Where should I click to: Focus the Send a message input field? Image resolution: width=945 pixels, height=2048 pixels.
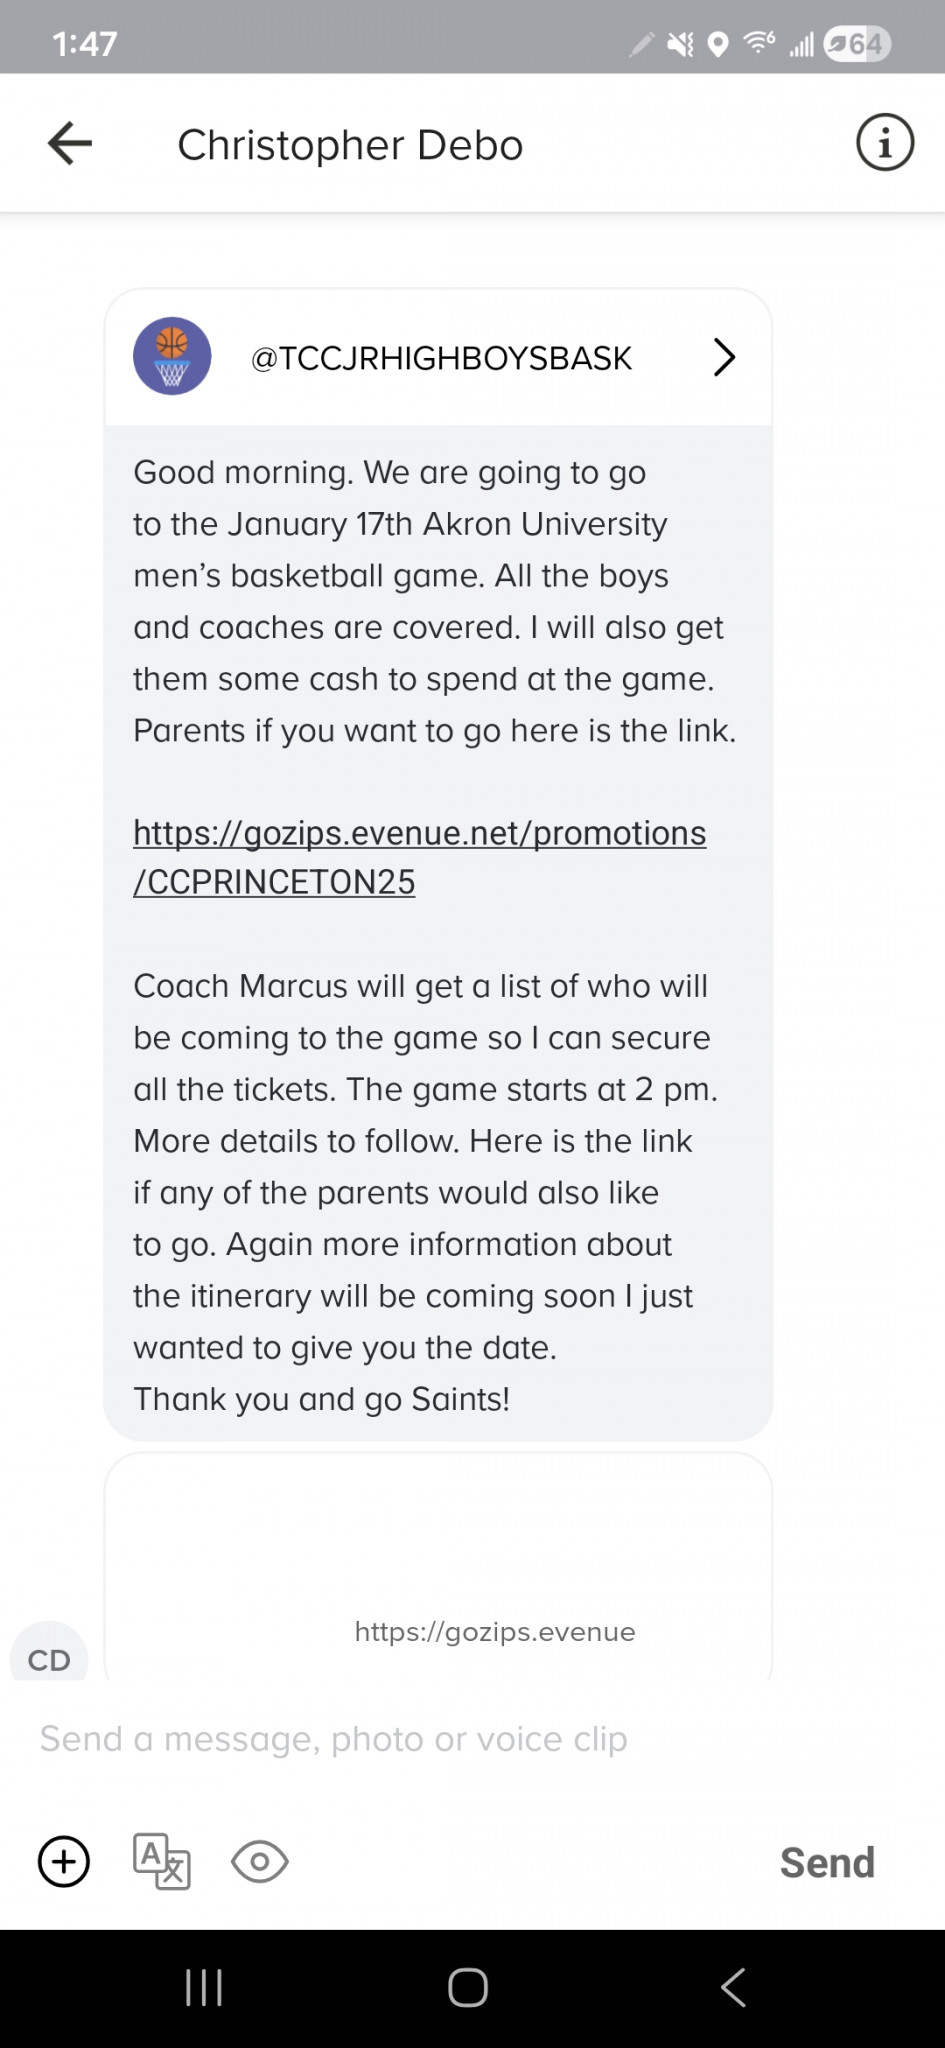(x=472, y=1739)
